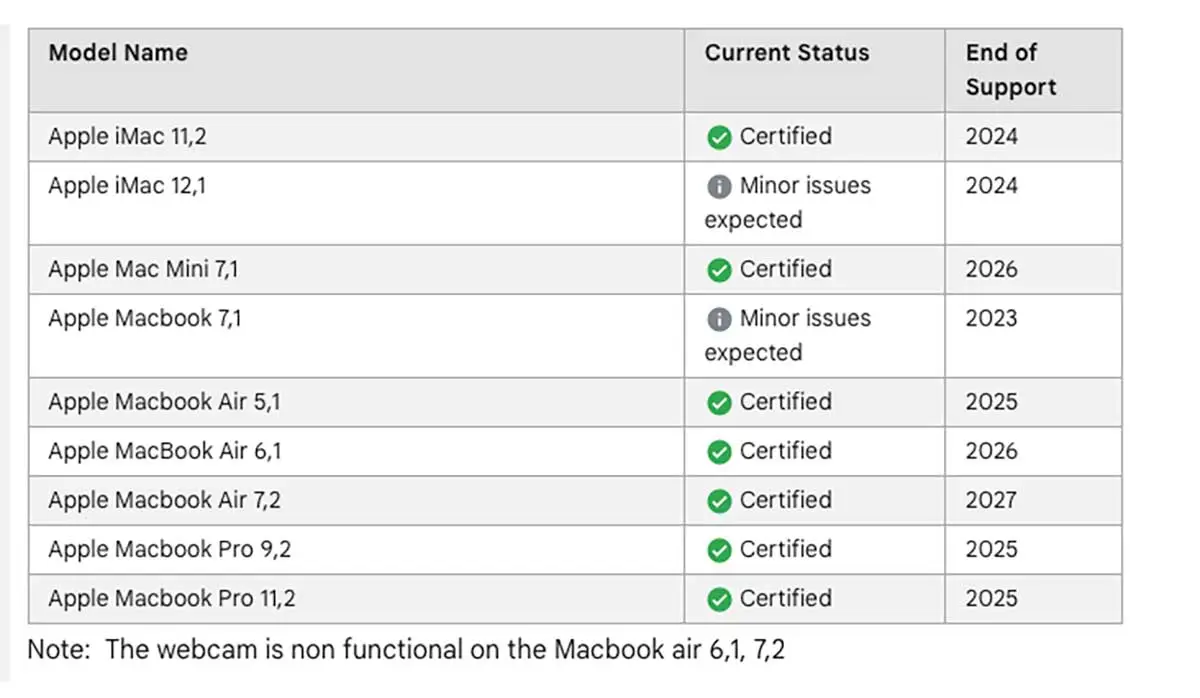Click the green checkmark for MacBook Air 6,1
The image size is (1200, 698).
tap(718, 452)
